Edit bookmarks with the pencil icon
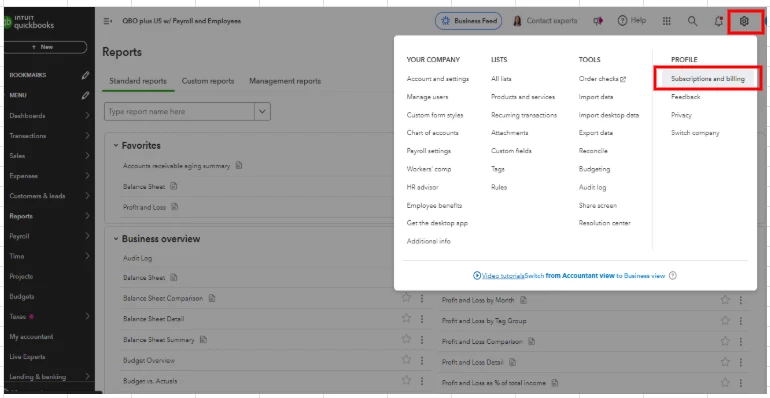Image resolution: width=770 pixels, height=398 pixels. (85, 75)
